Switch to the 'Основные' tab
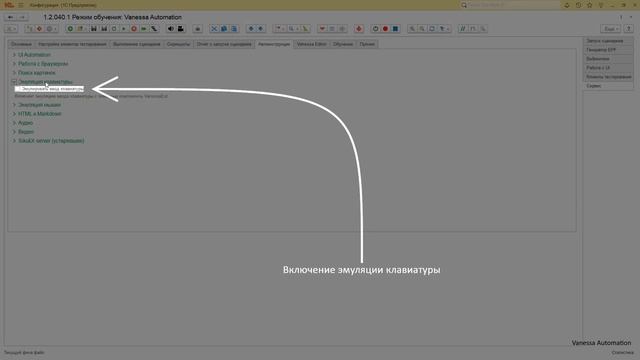 tap(21, 44)
